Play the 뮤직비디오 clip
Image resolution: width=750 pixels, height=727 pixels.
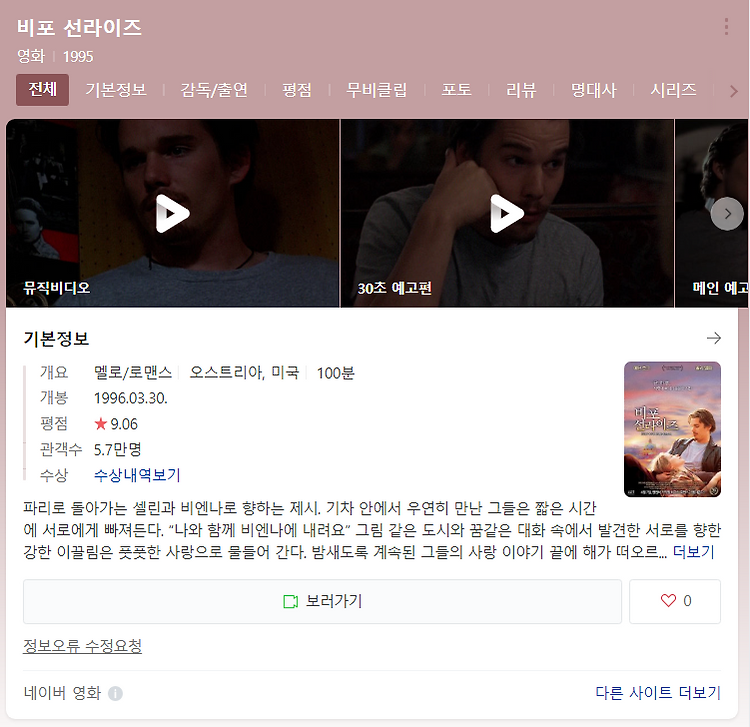(172, 213)
